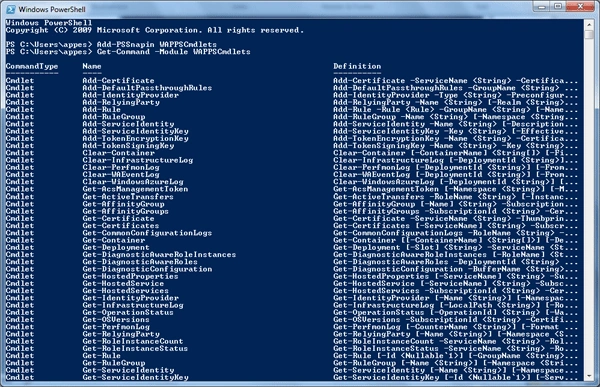This screenshot has width=600, height=387.
Task: Click Get-InfrastructureLog in the Name column
Action: tap(133, 305)
